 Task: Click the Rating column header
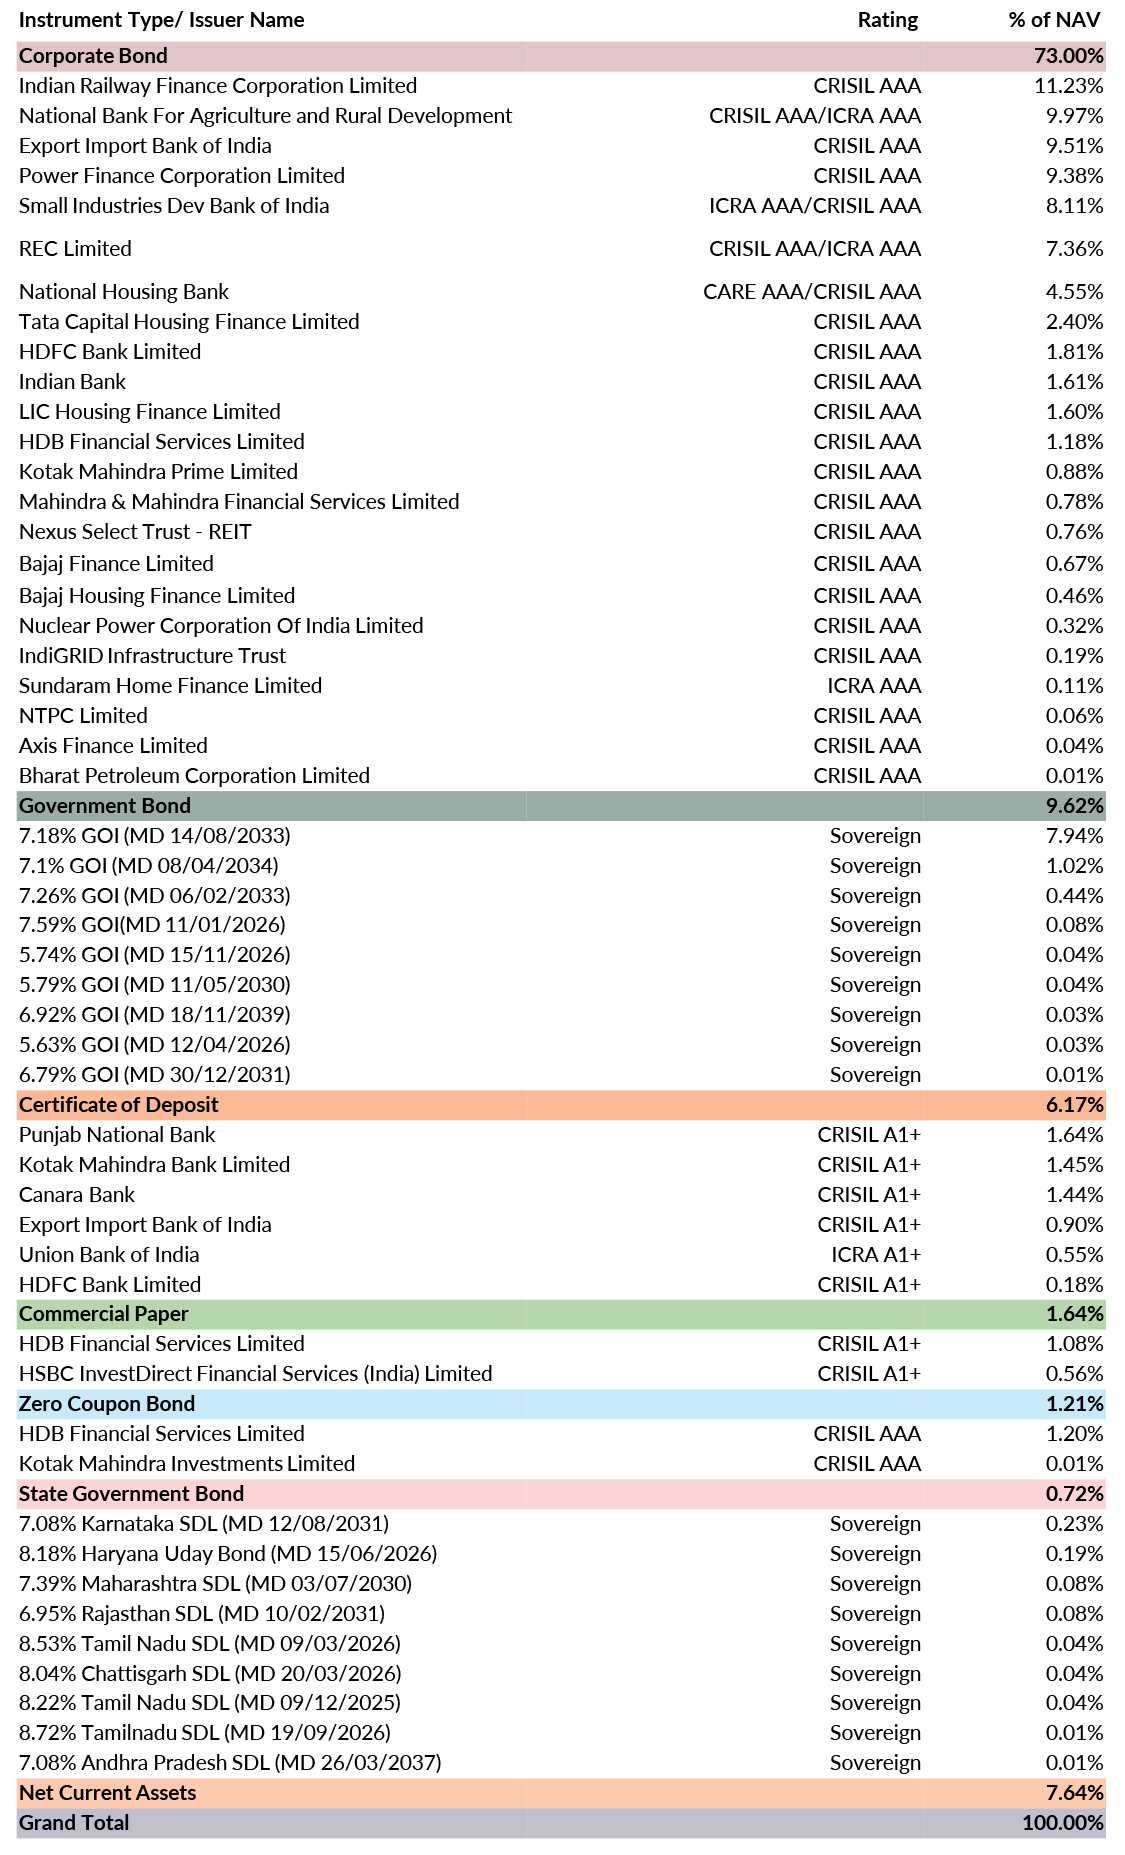tap(887, 20)
